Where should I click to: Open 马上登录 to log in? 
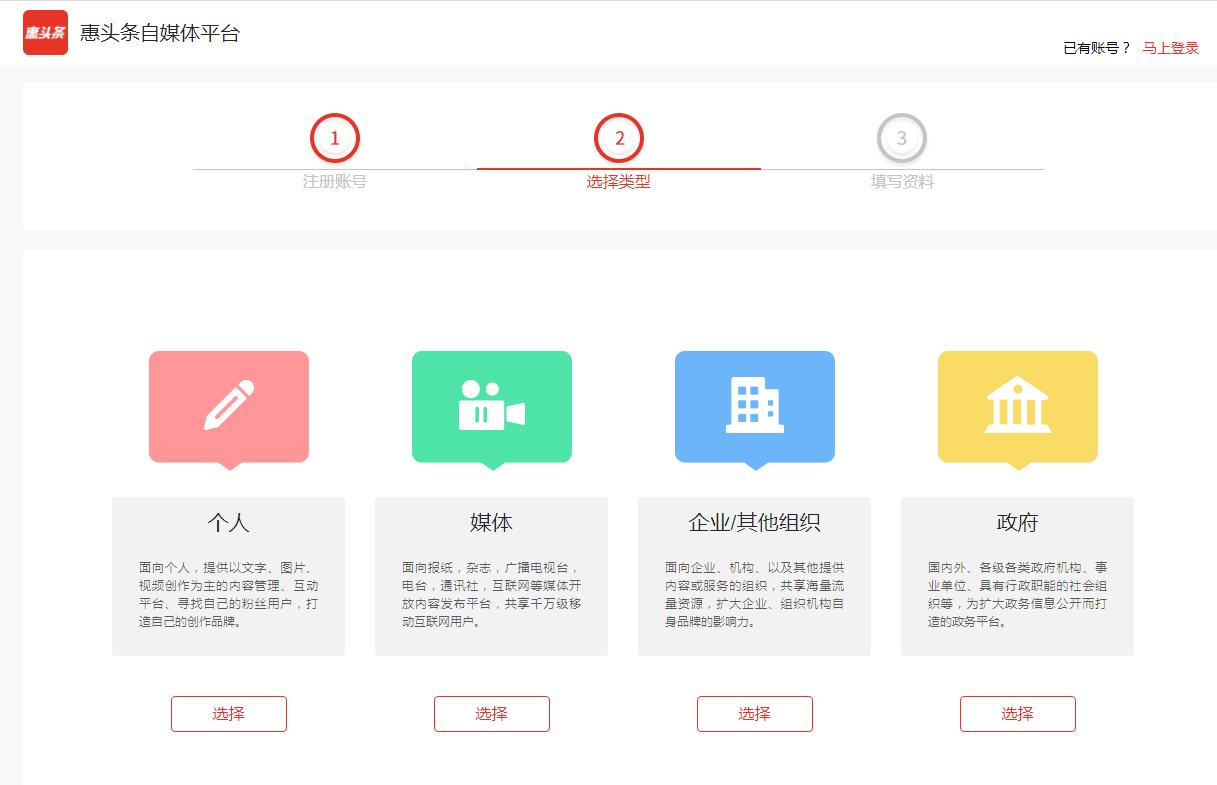tap(1168, 47)
